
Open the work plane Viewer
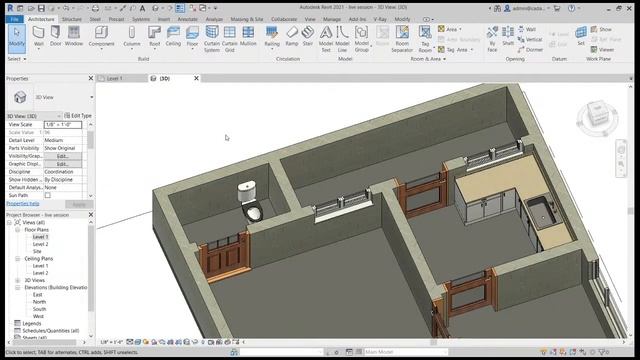coord(602,49)
